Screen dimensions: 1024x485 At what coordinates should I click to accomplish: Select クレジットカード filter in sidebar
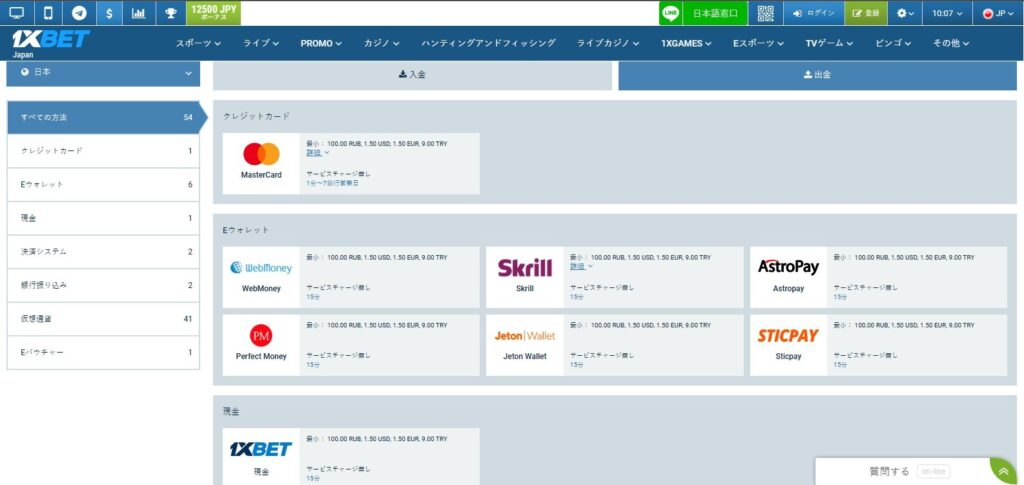pos(103,151)
